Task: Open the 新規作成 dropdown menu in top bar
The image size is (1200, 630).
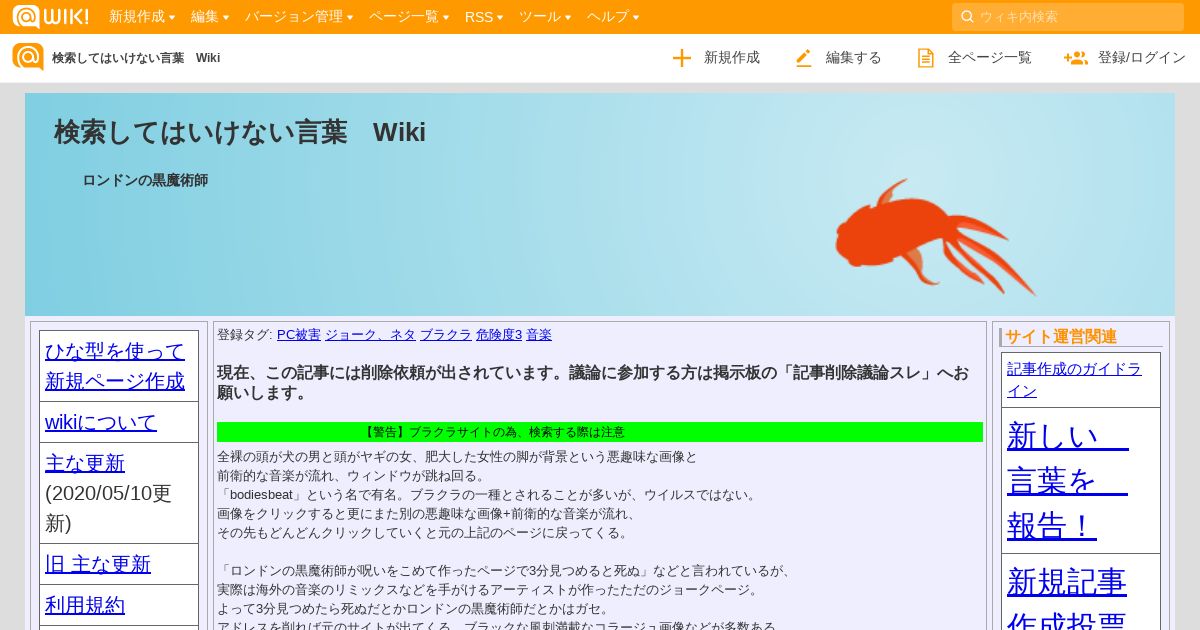Action: point(142,17)
